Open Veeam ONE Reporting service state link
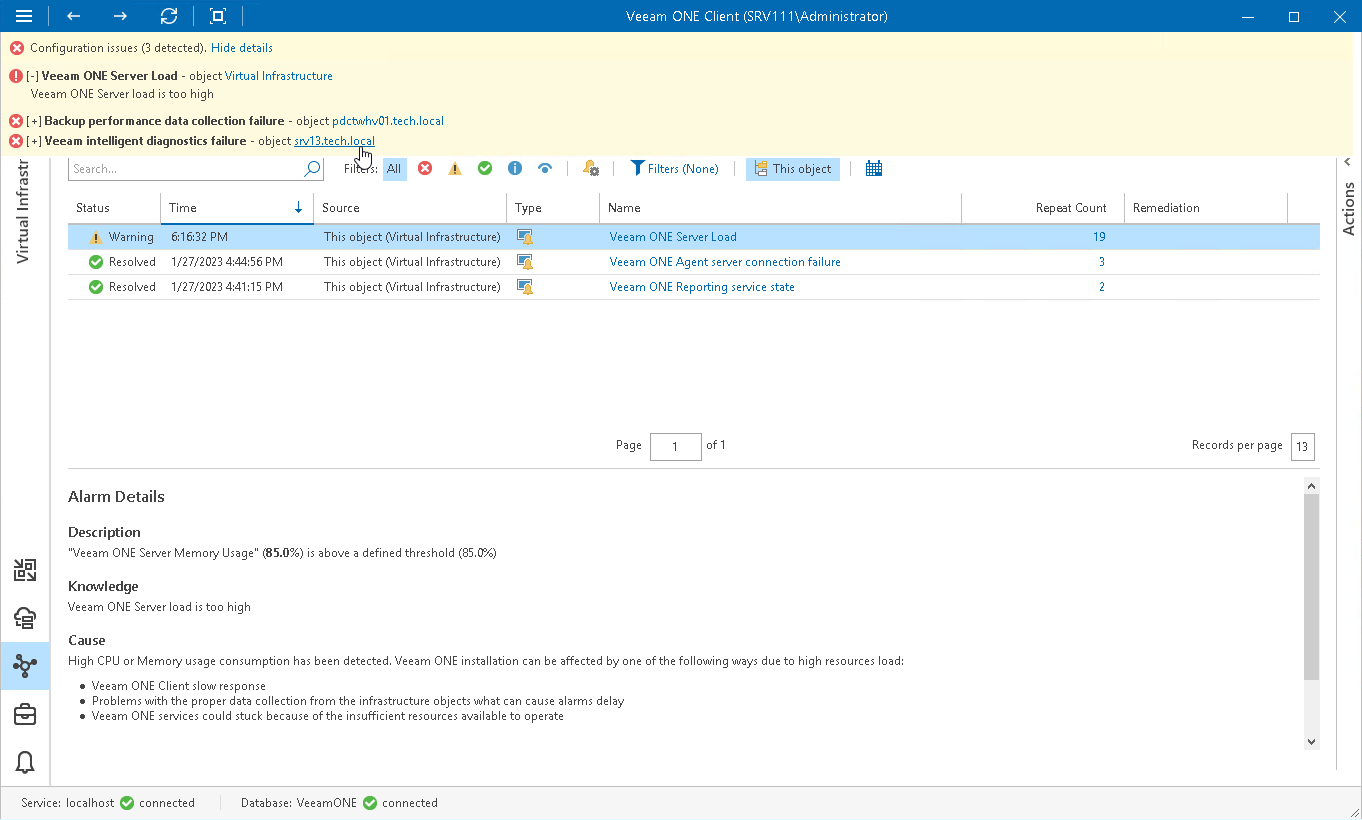Screen dimensions: 1362x820 pos(702,287)
